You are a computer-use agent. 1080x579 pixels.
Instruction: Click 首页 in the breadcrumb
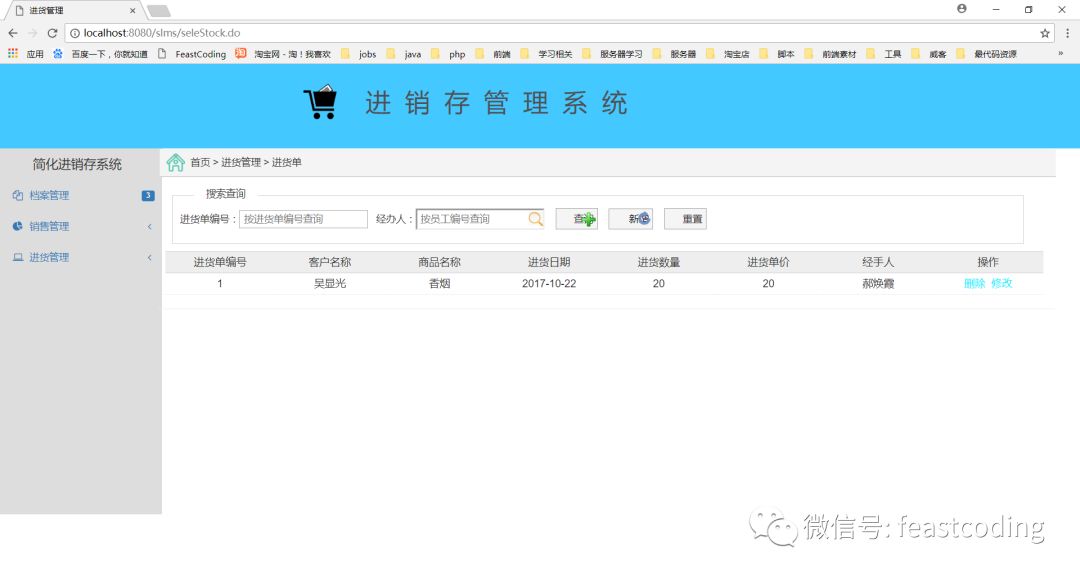[x=200, y=162]
